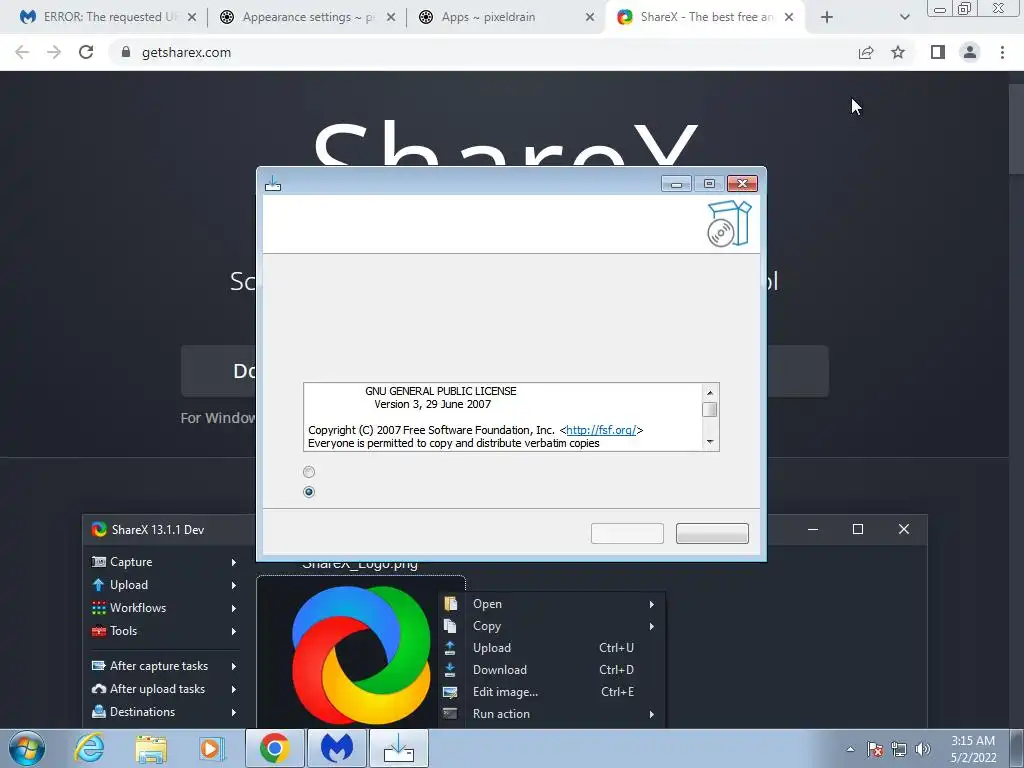The height and width of the screenshot is (768, 1024).
Task: Share this page using the share icon
Action: coord(866,52)
